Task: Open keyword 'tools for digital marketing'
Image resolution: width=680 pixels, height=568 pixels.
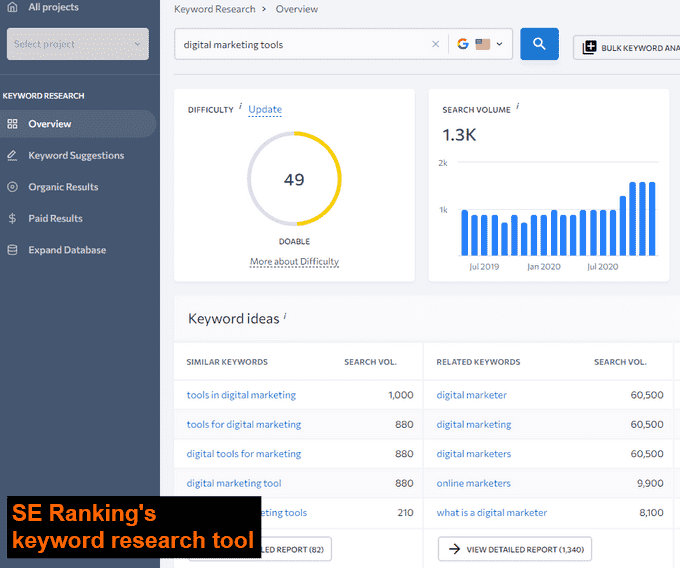Action: pyautogui.click(x=244, y=424)
